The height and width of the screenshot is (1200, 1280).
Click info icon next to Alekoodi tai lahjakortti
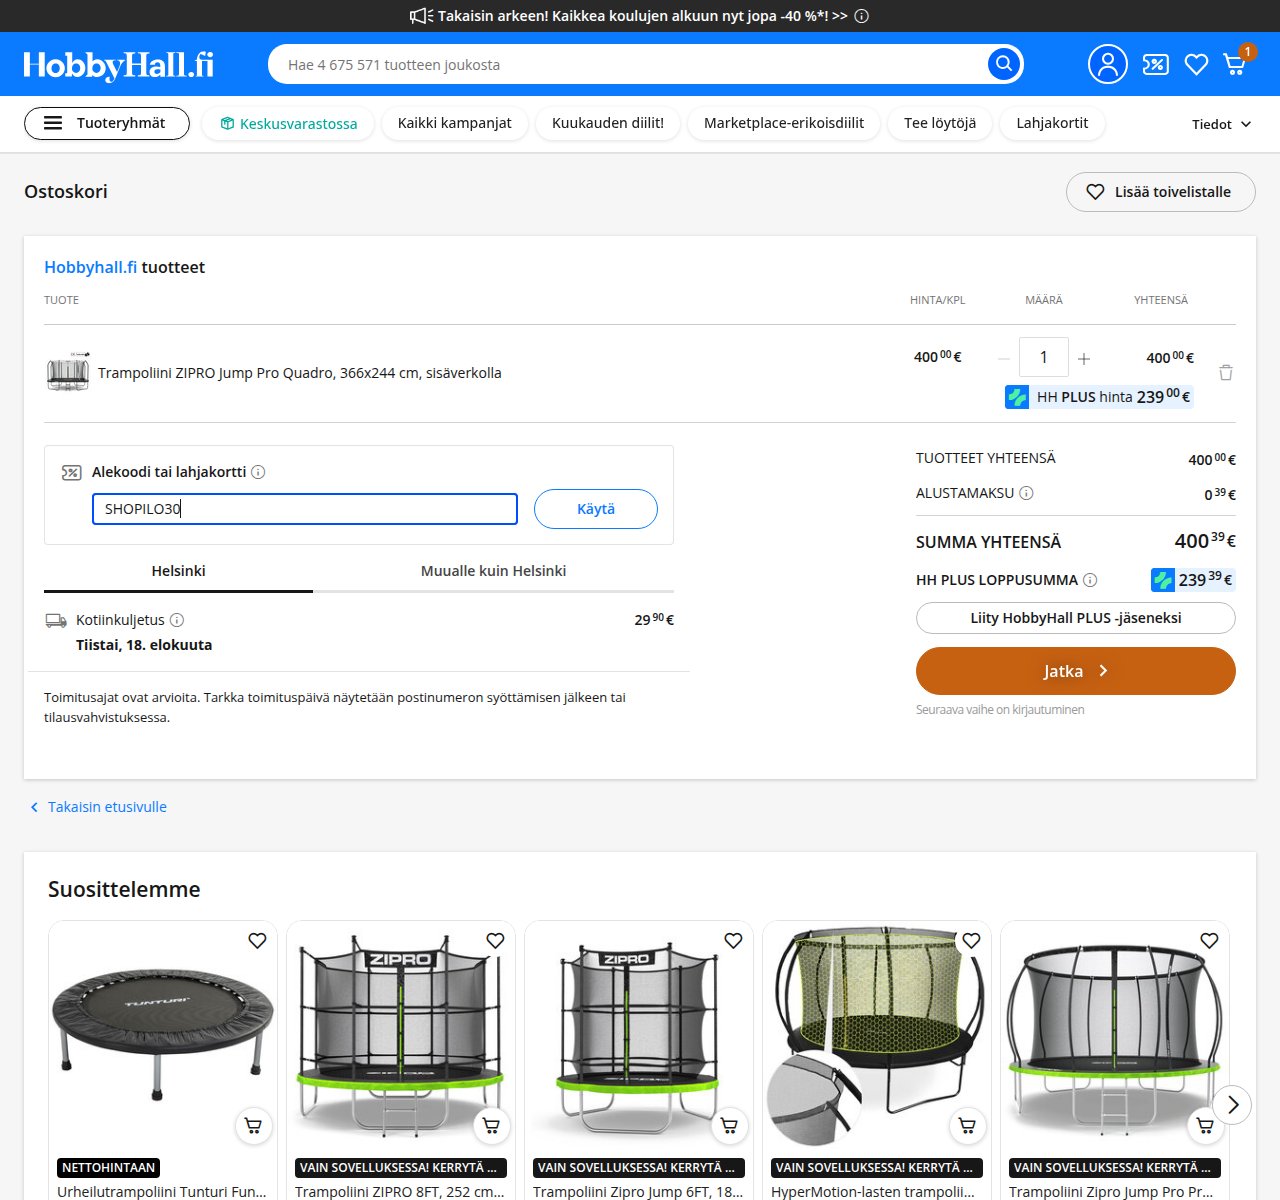click(258, 472)
